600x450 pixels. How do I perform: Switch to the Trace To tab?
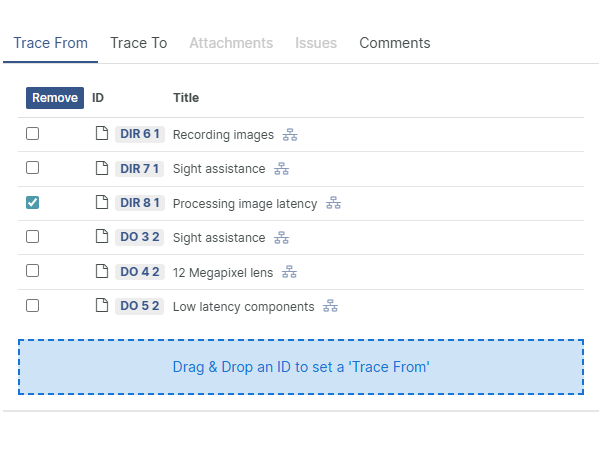click(x=138, y=43)
